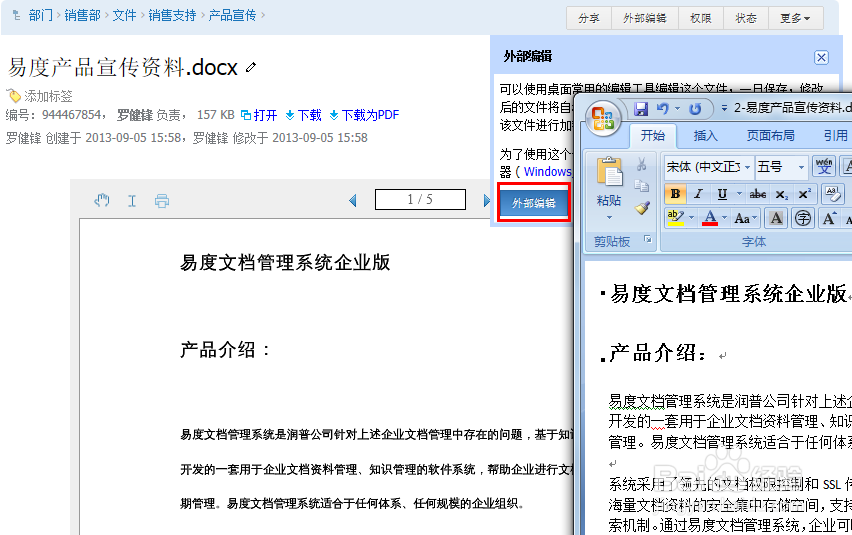Click the blue 外部编辑 panel button

(x=534, y=203)
